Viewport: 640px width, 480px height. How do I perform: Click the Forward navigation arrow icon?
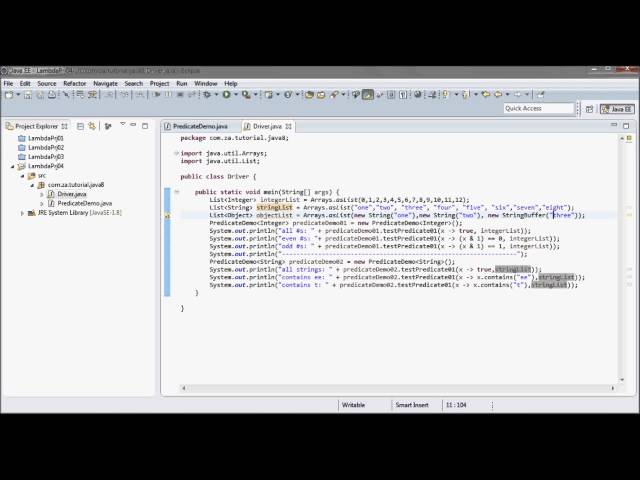tap(518, 95)
